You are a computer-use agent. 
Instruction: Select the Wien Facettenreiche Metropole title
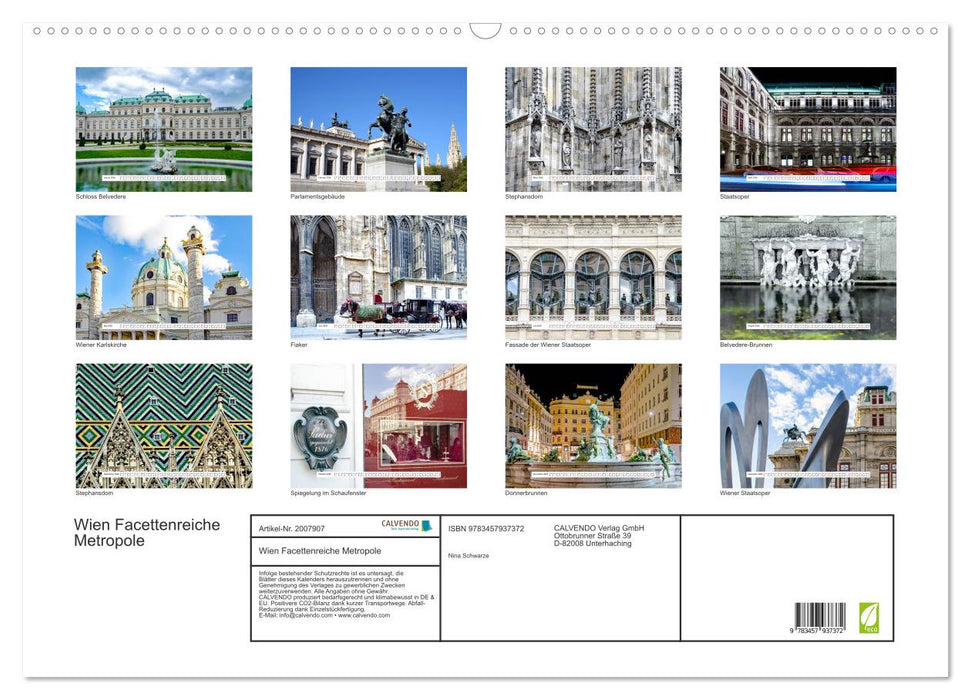coord(145,530)
